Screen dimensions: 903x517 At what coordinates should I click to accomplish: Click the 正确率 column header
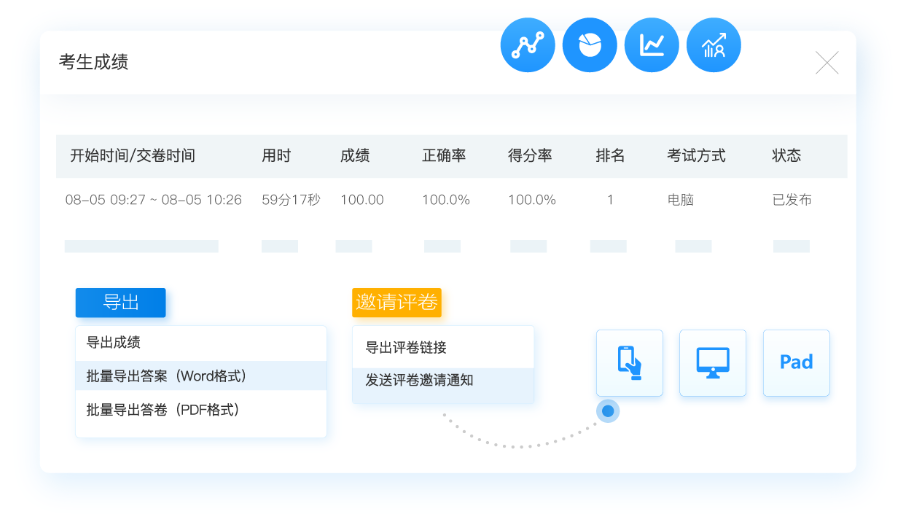[445, 156]
